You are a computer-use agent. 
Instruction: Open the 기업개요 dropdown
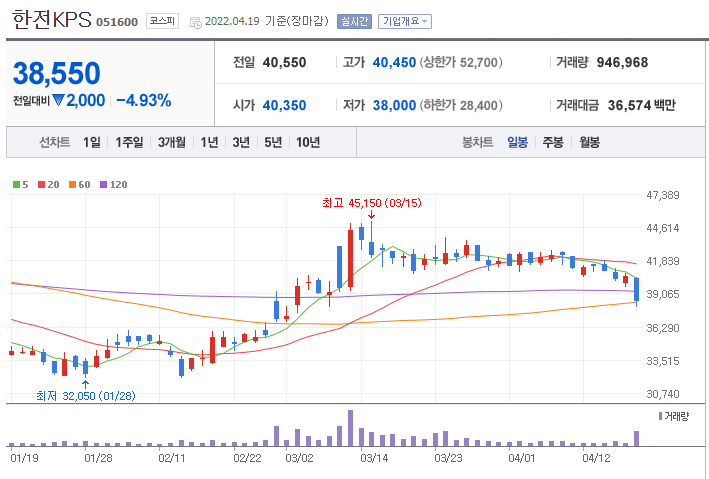tap(405, 21)
